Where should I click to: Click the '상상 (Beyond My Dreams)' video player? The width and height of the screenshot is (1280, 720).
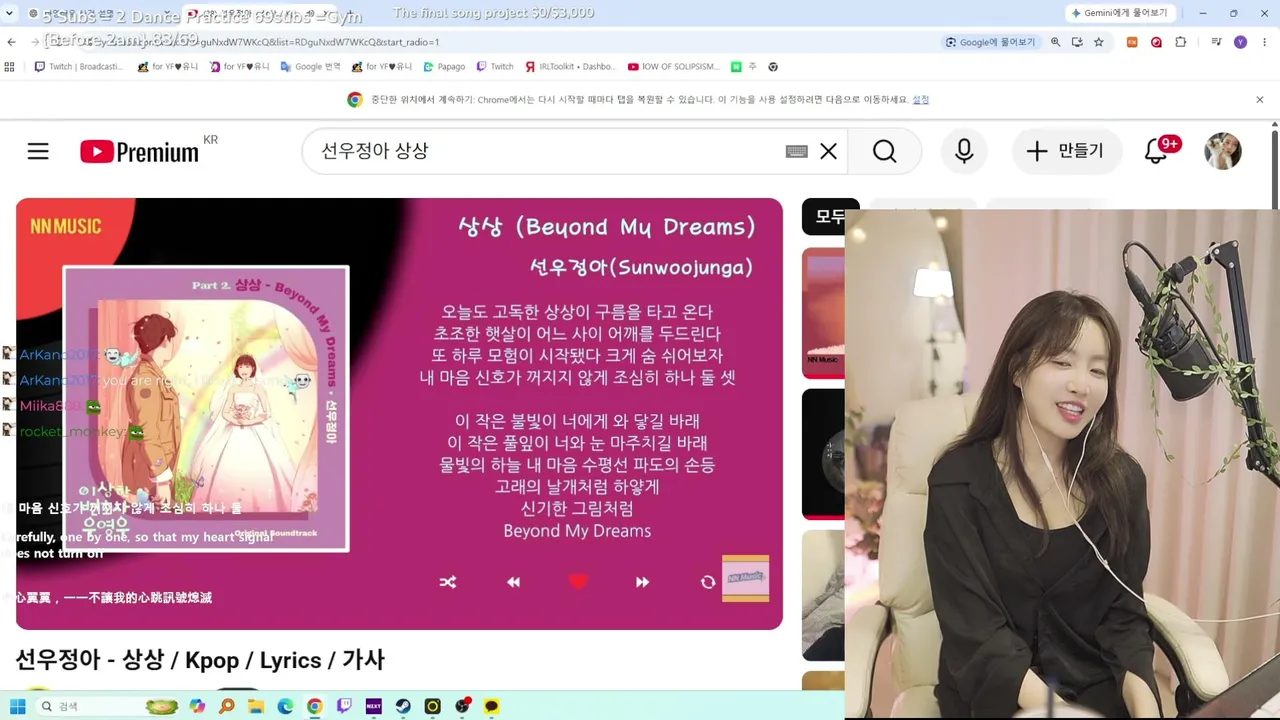(x=399, y=414)
